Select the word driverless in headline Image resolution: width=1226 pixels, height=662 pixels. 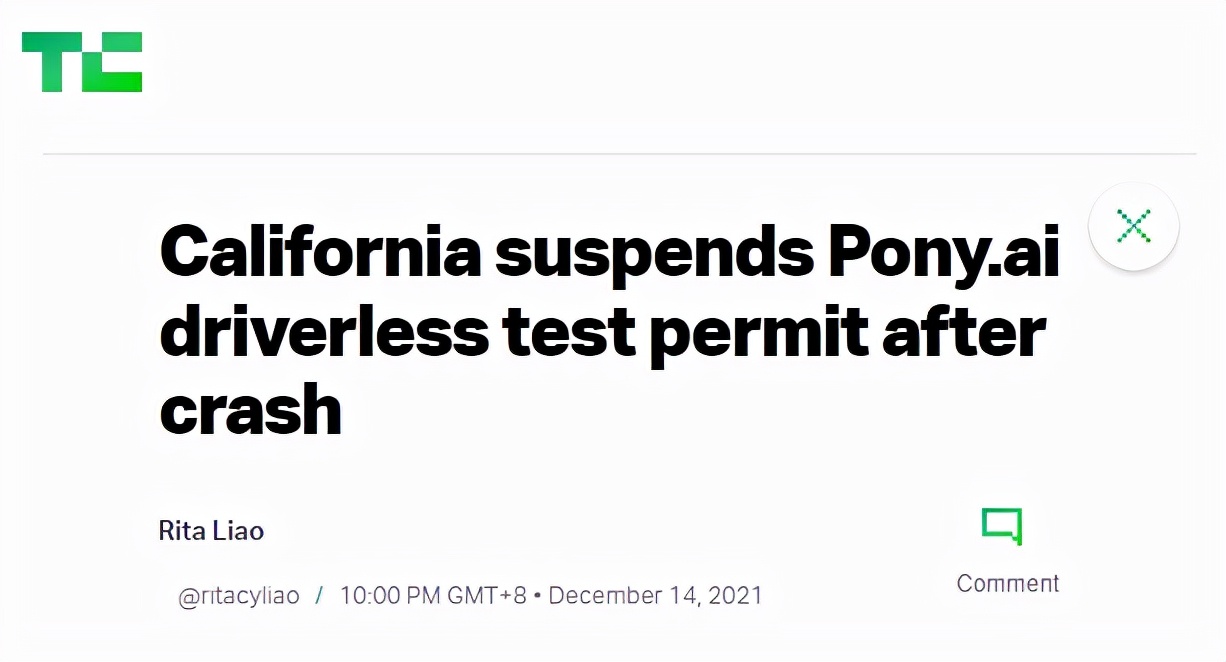pos(324,332)
